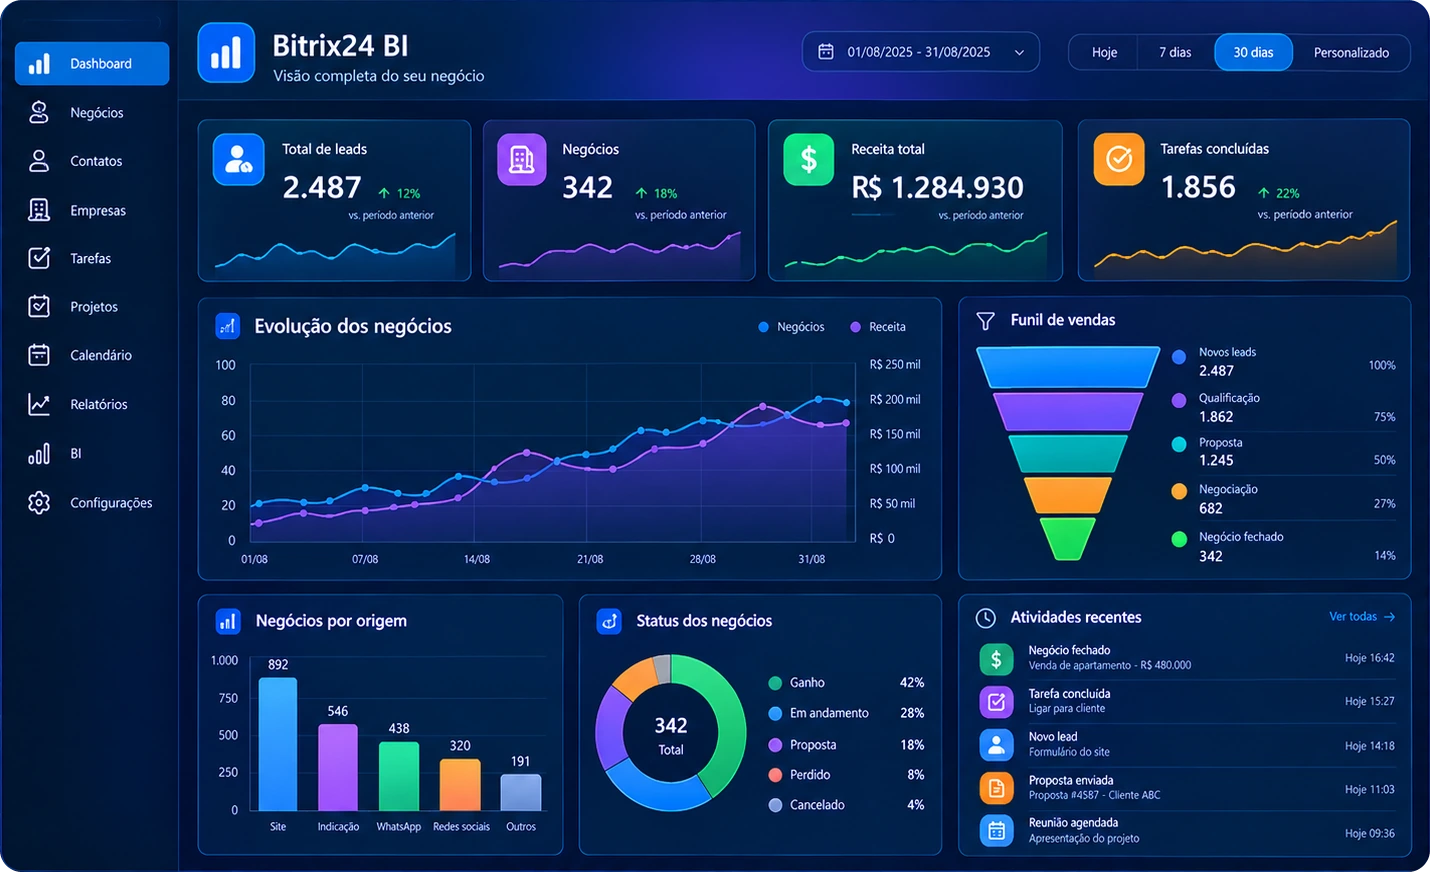1430x872 pixels.
Task: Open Ver todas link in Atividades recentes
Action: 1362,617
